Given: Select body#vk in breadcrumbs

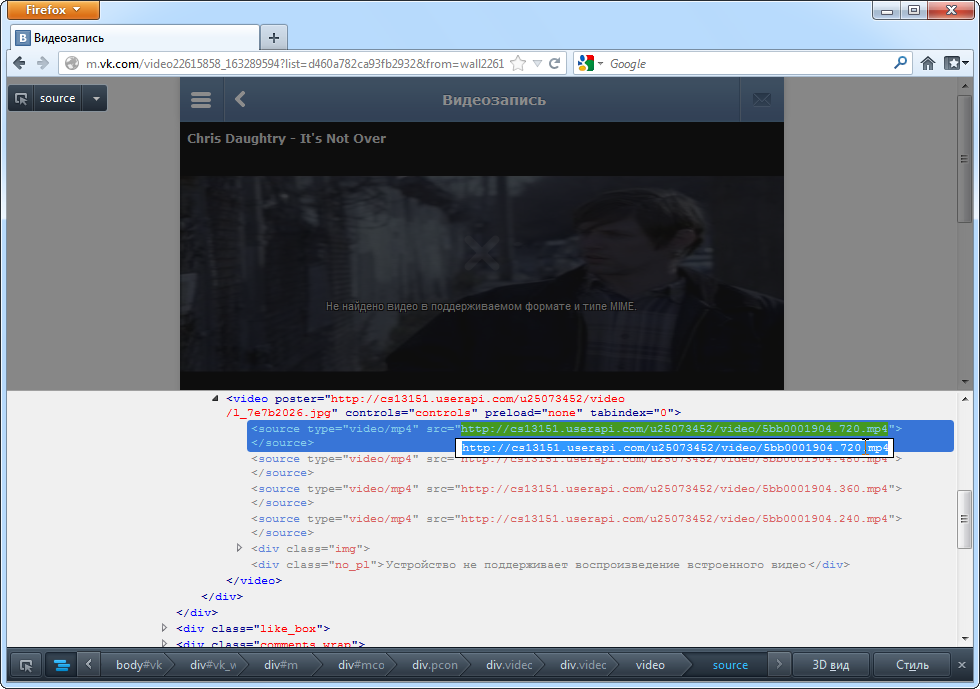Looking at the screenshot, I should coord(139,665).
